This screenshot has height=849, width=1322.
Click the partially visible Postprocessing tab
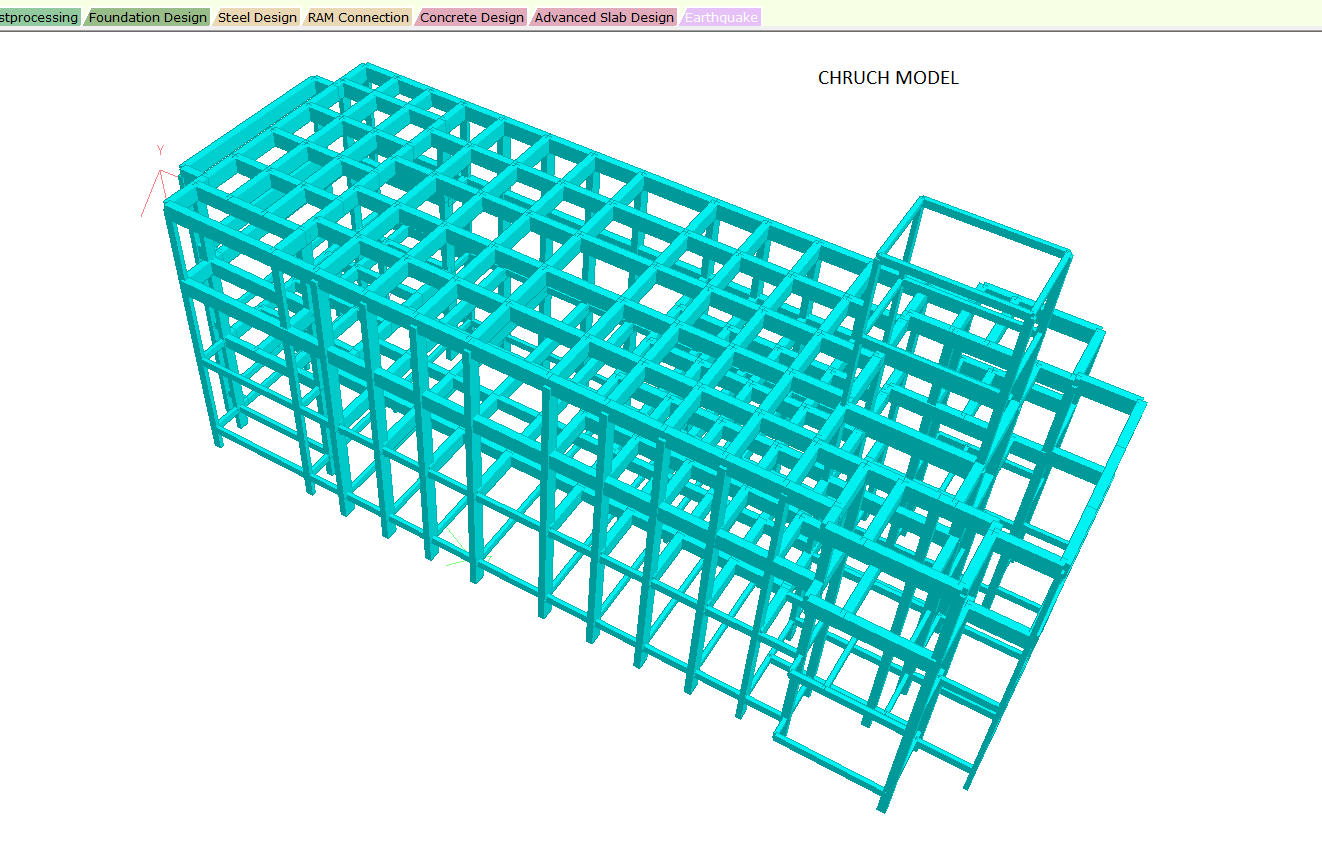pyautogui.click(x=39, y=17)
